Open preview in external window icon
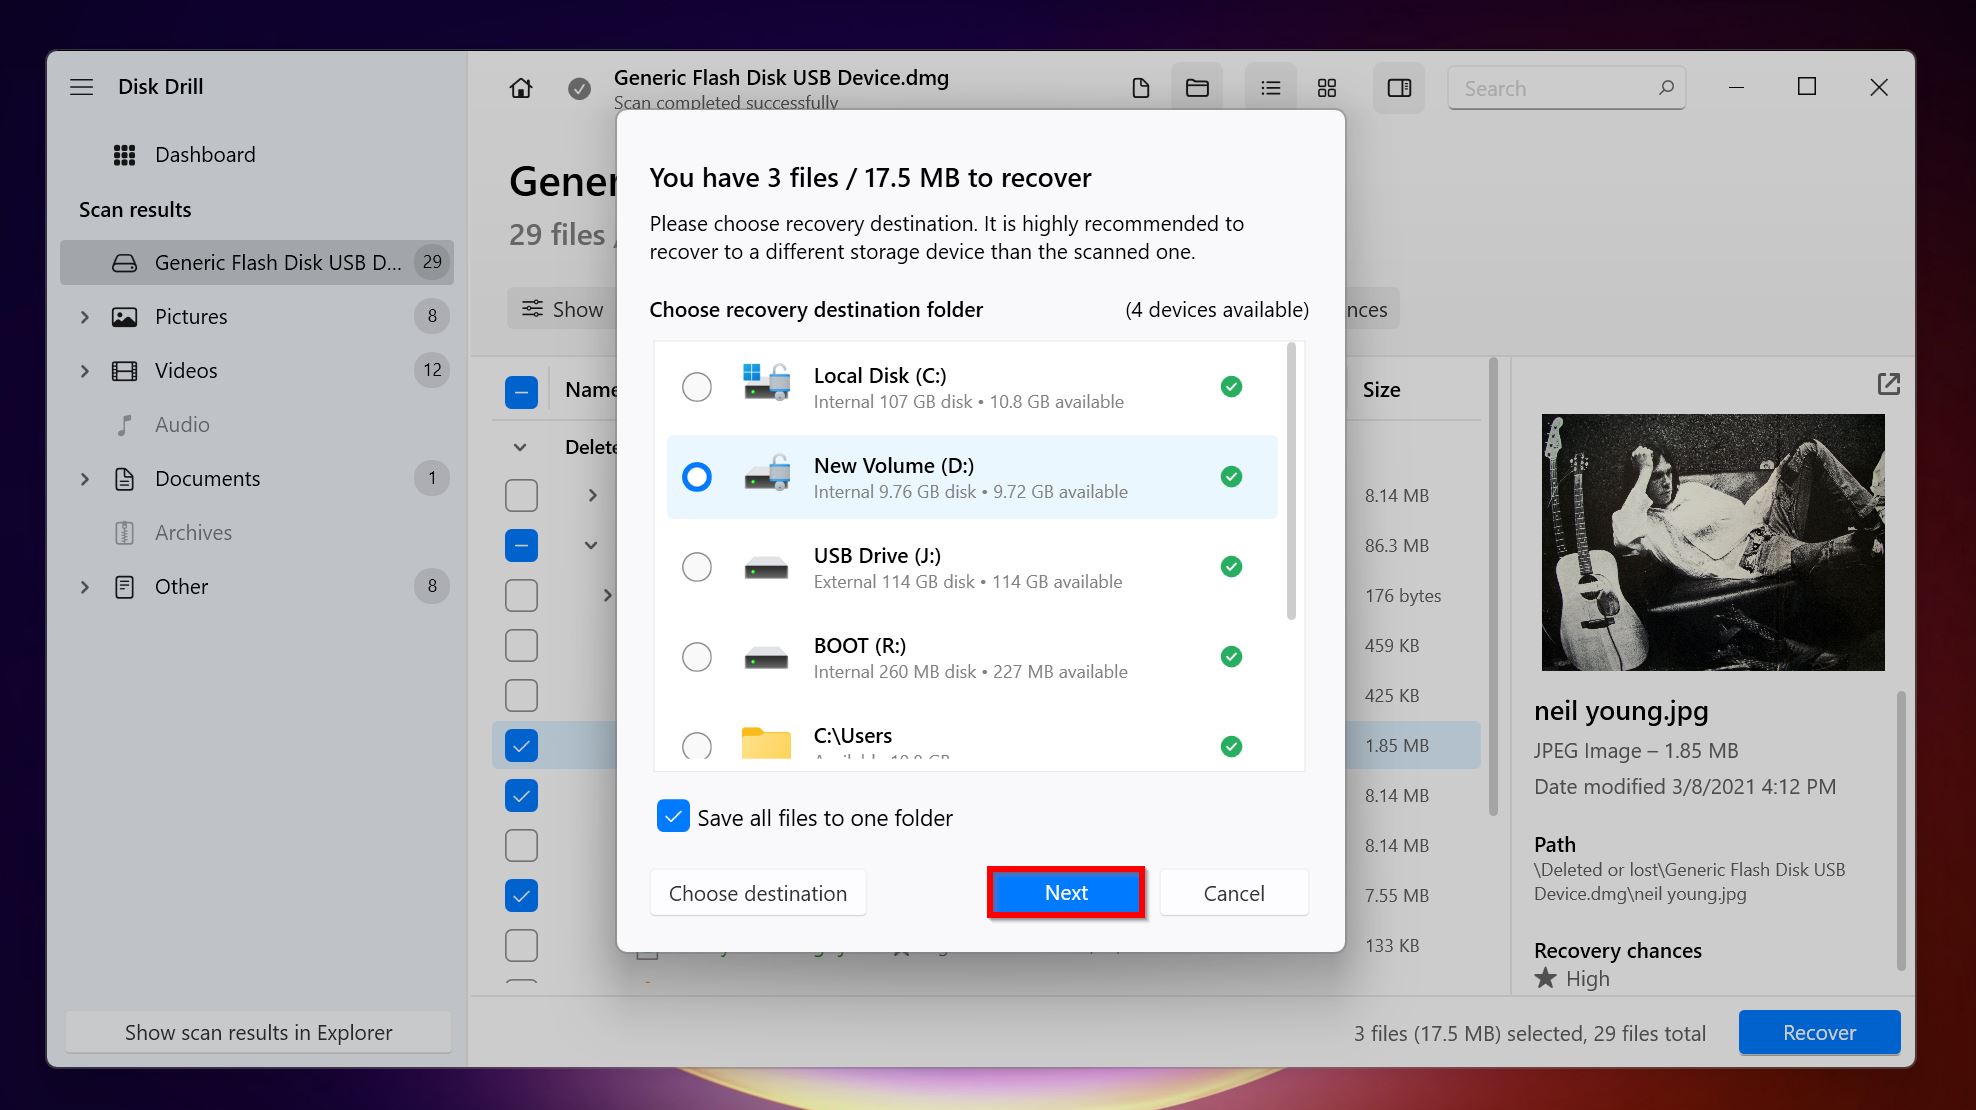Viewport: 1976px width, 1110px height. 1888,384
